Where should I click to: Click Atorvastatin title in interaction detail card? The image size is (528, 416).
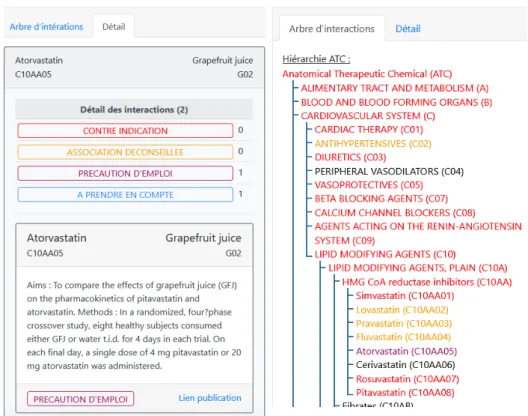pos(57,238)
